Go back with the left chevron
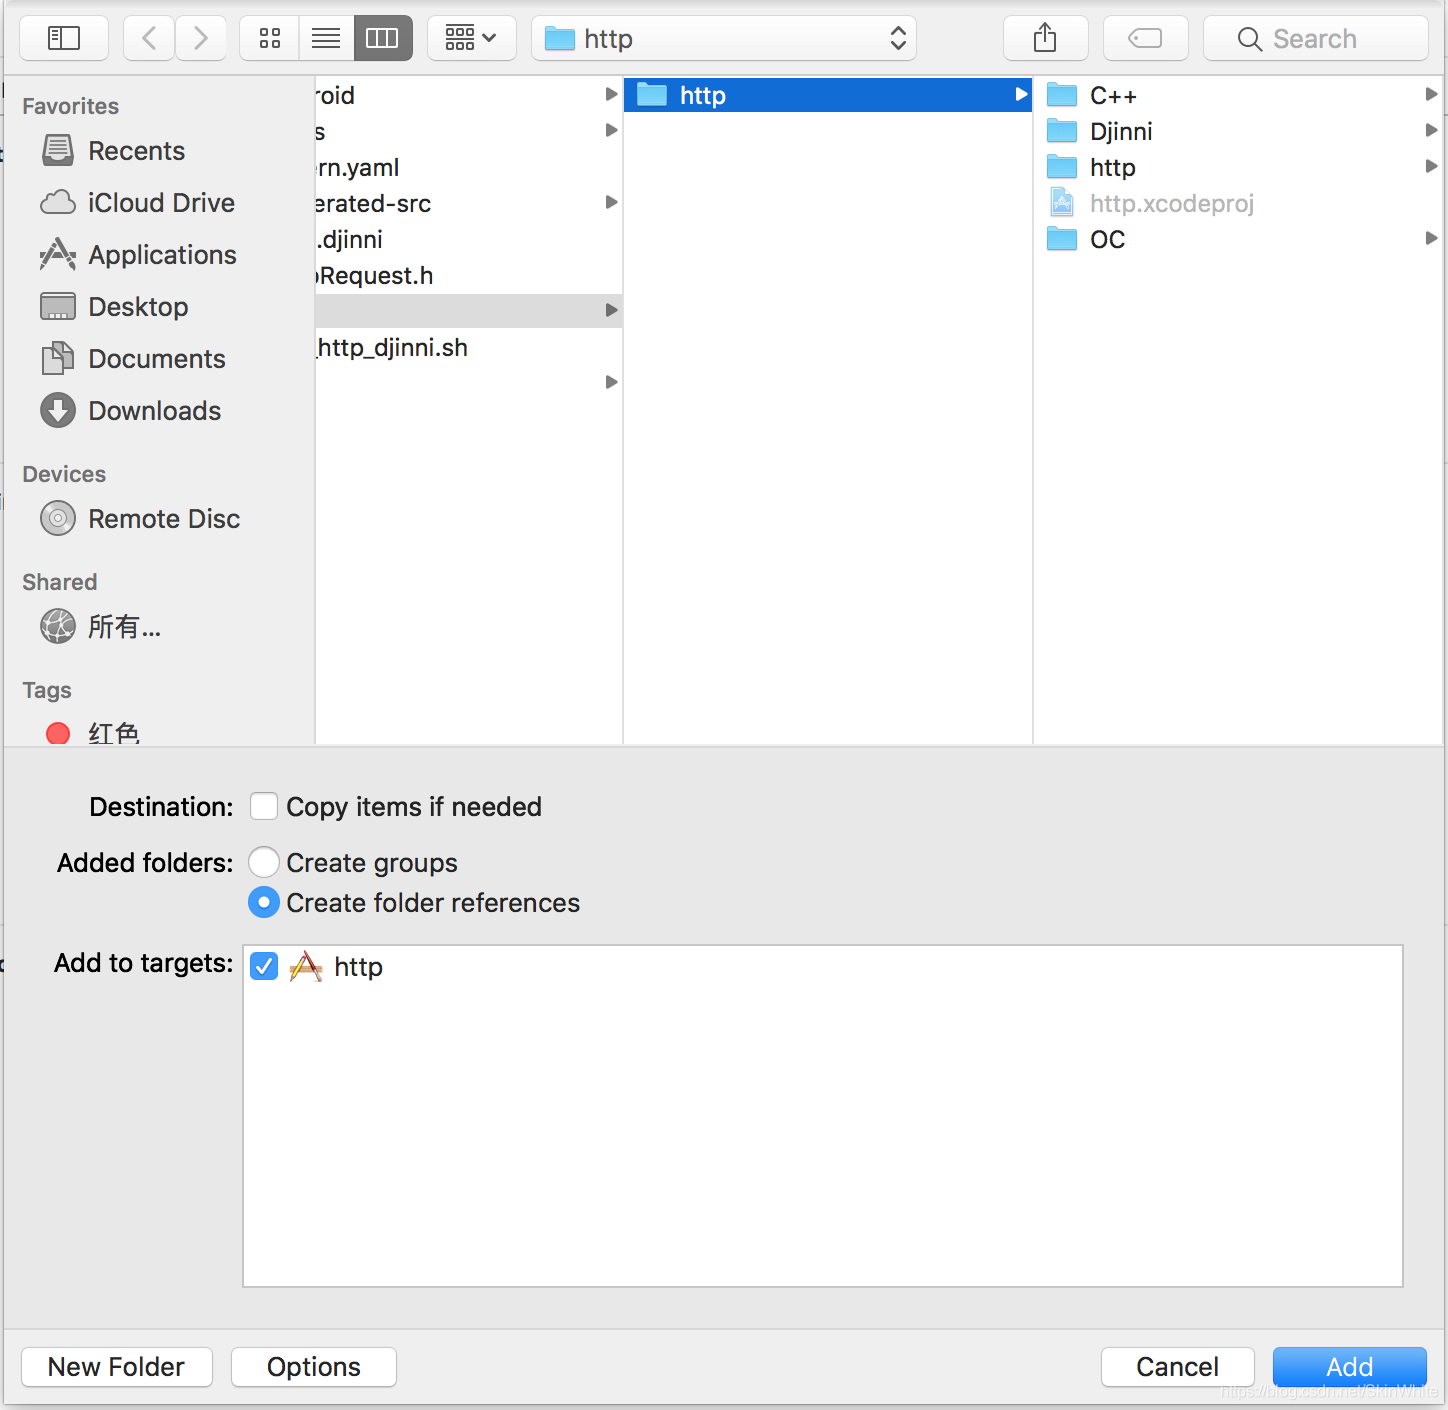 tap(149, 38)
